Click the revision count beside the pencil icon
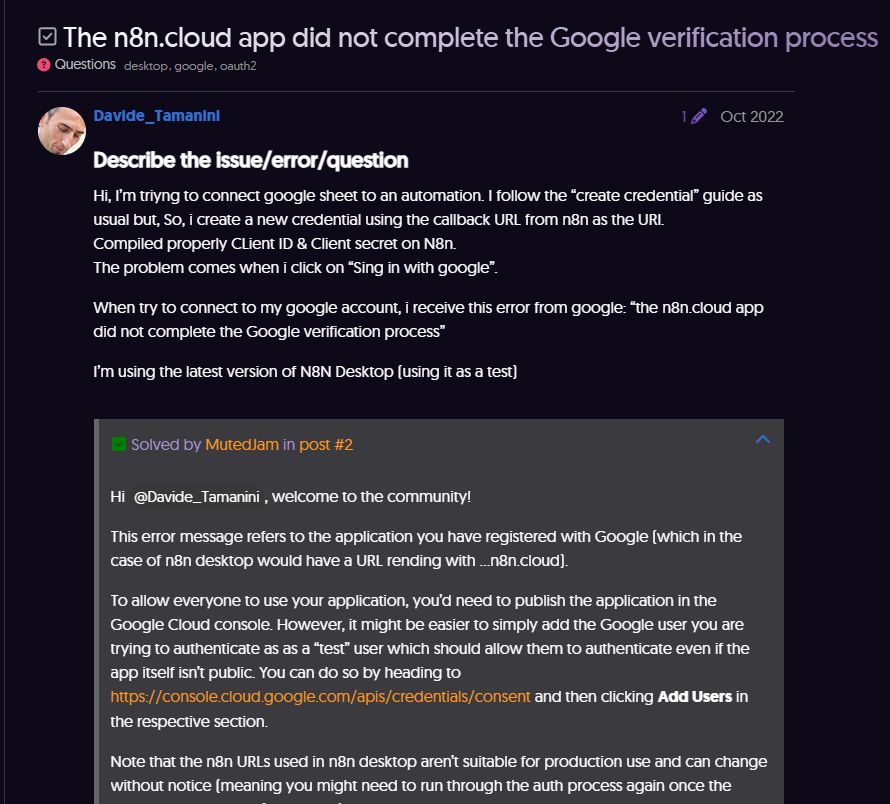This screenshot has width=890, height=804. point(683,116)
